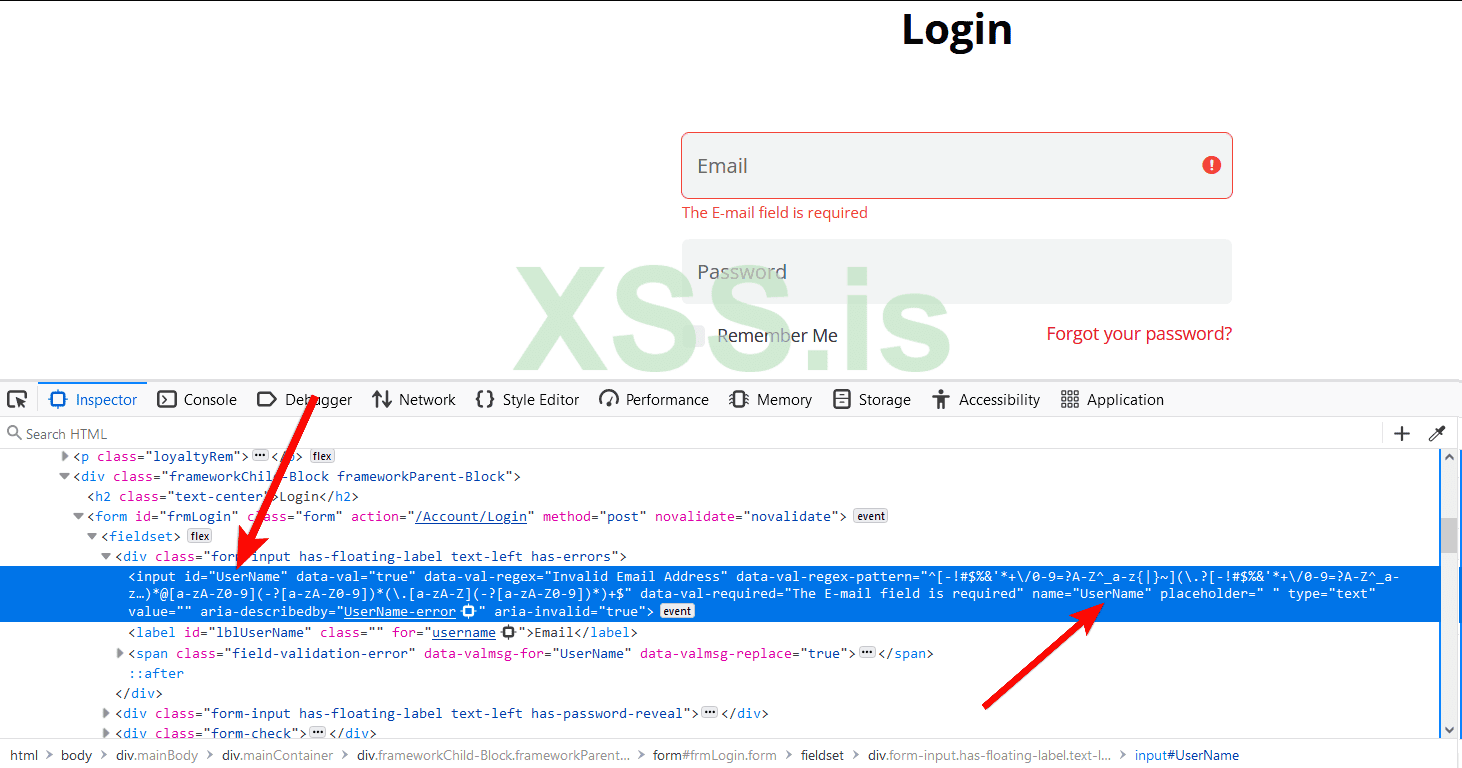The height and width of the screenshot is (768, 1462).
Task: Click the Login page heading
Action: click(x=957, y=29)
